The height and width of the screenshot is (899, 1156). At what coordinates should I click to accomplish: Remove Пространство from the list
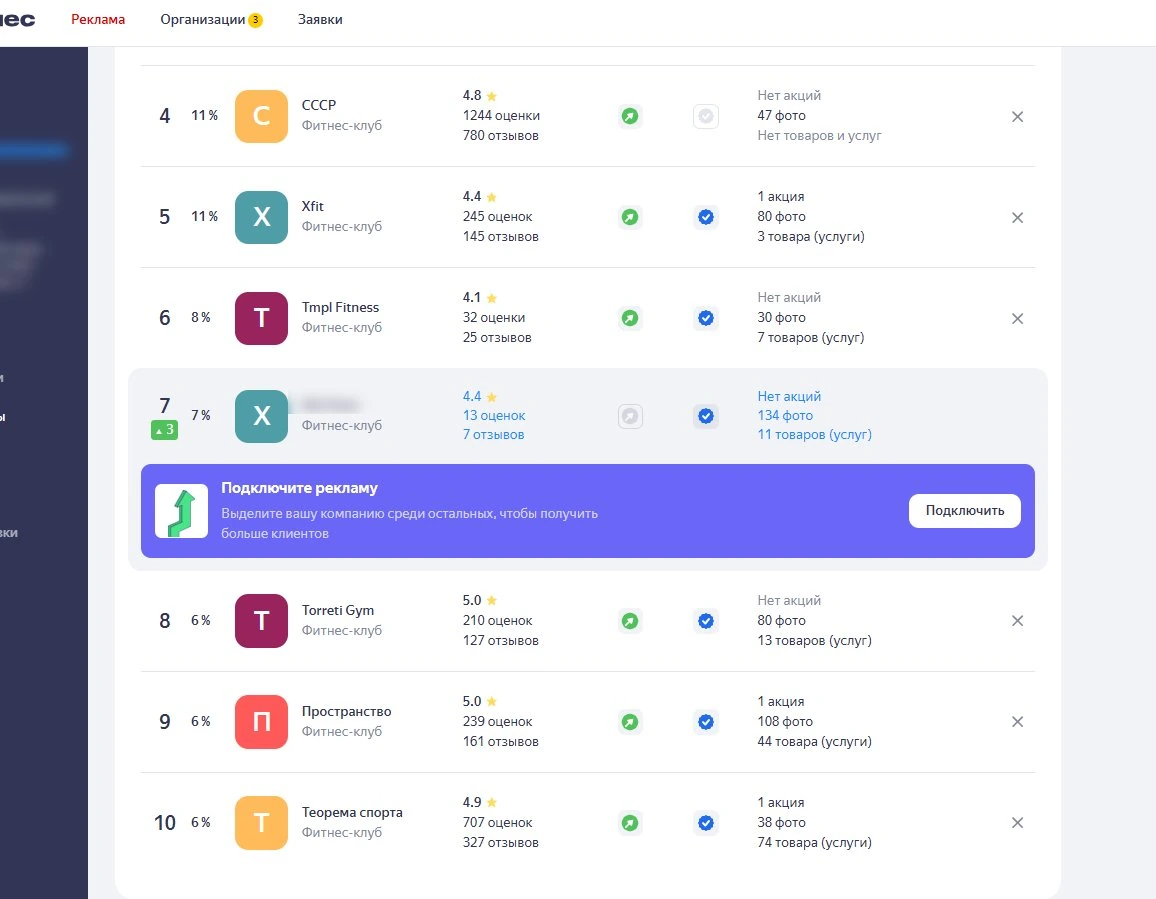pyautogui.click(x=1017, y=722)
